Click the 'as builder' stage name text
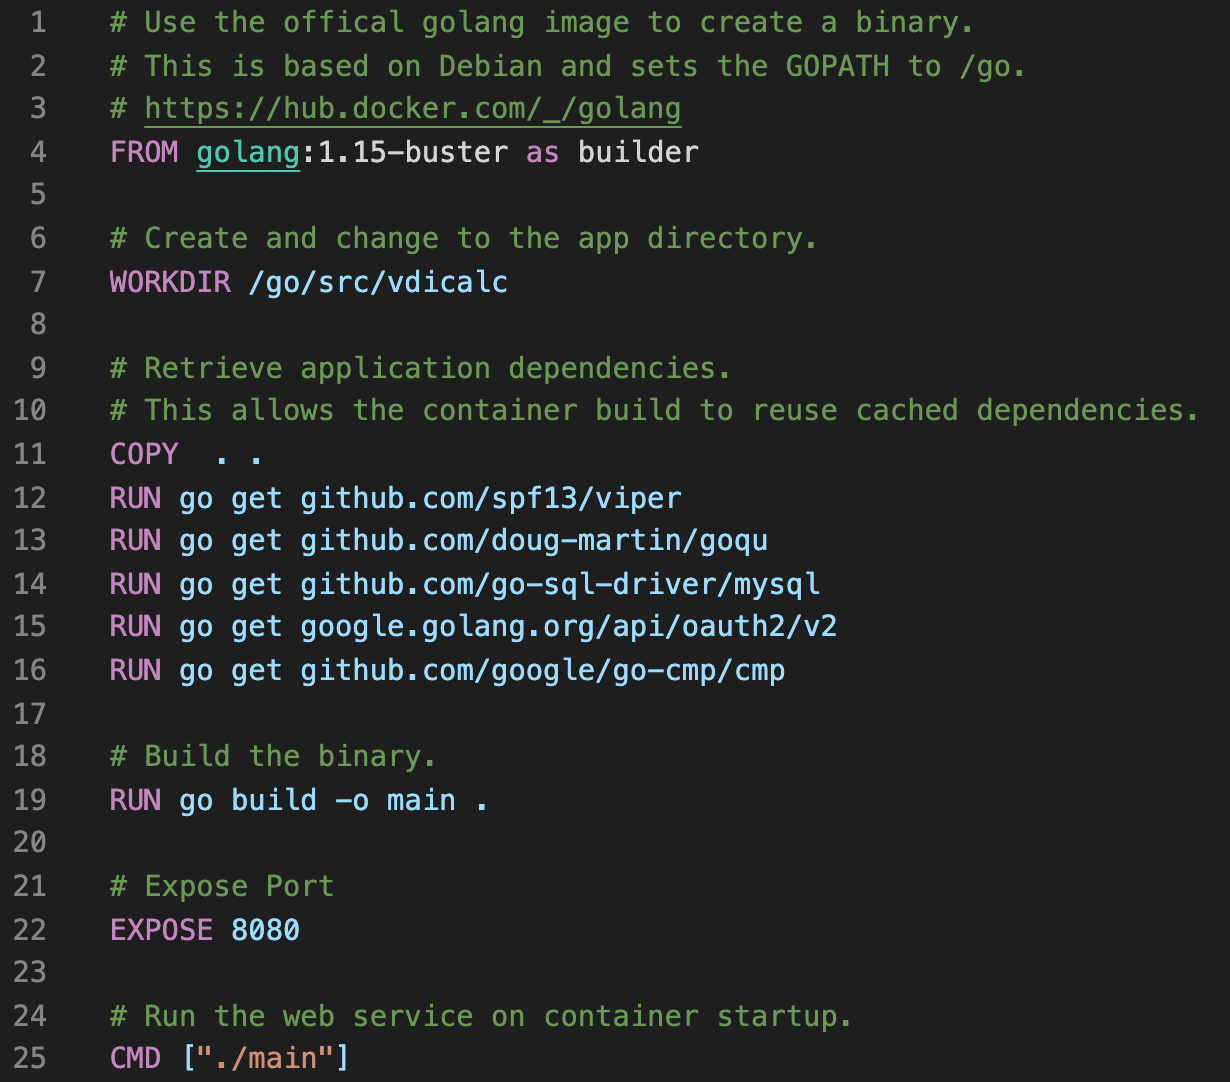This screenshot has width=1230, height=1082. 612,152
